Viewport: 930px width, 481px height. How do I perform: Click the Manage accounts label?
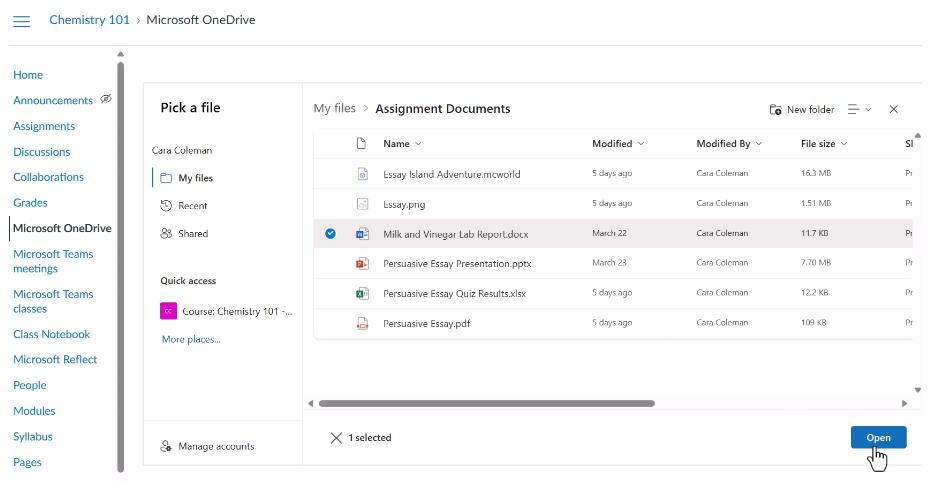pos(216,446)
